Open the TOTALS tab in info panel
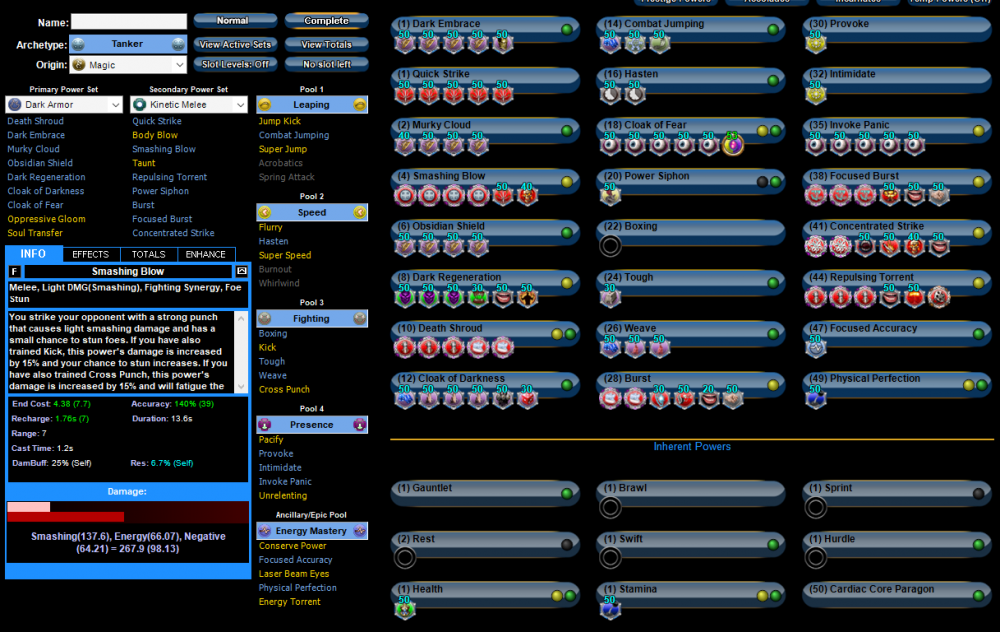 click(x=149, y=255)
